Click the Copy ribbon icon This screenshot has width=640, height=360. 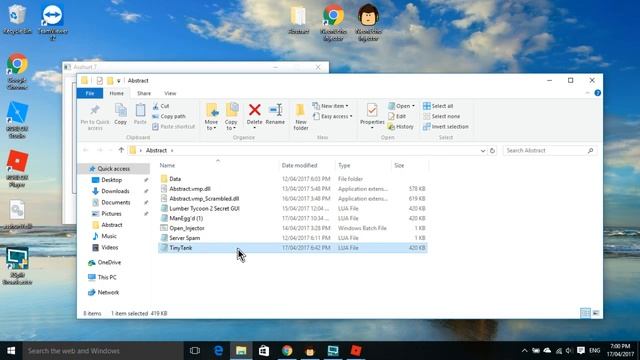pos(120,114)
